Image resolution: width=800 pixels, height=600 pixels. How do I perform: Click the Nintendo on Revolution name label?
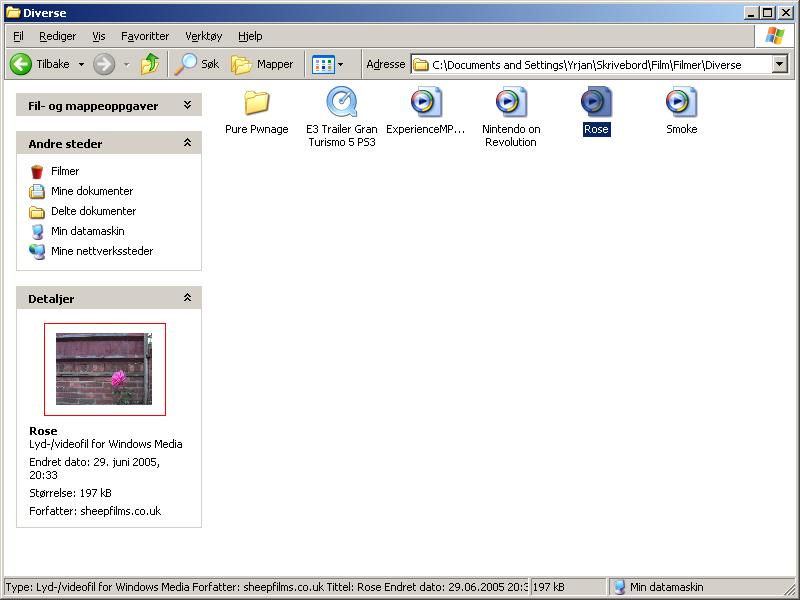pos(511,135)
